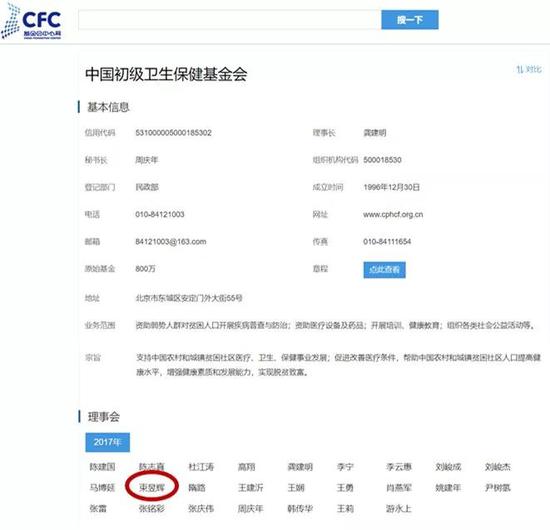
Task: Click founding date 1996年12月30日
Action: (x=391, y=187)
